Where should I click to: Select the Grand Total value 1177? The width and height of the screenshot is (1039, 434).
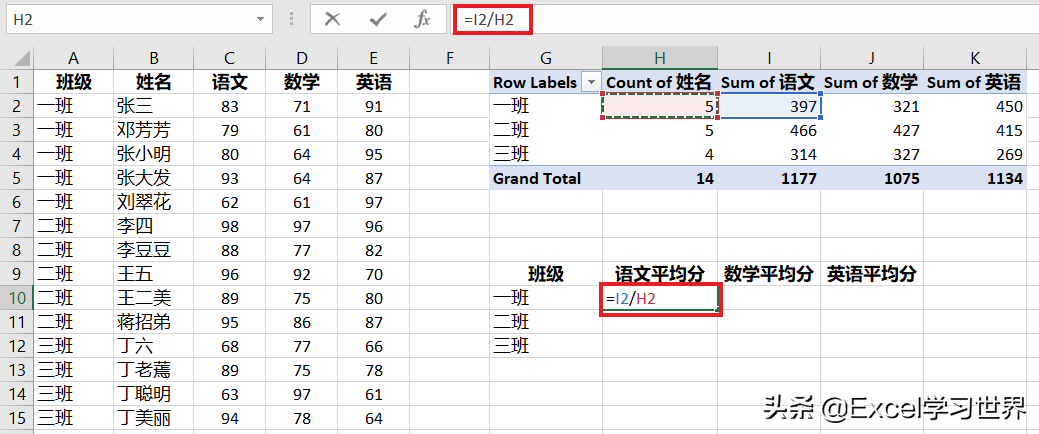pos(769,178)
